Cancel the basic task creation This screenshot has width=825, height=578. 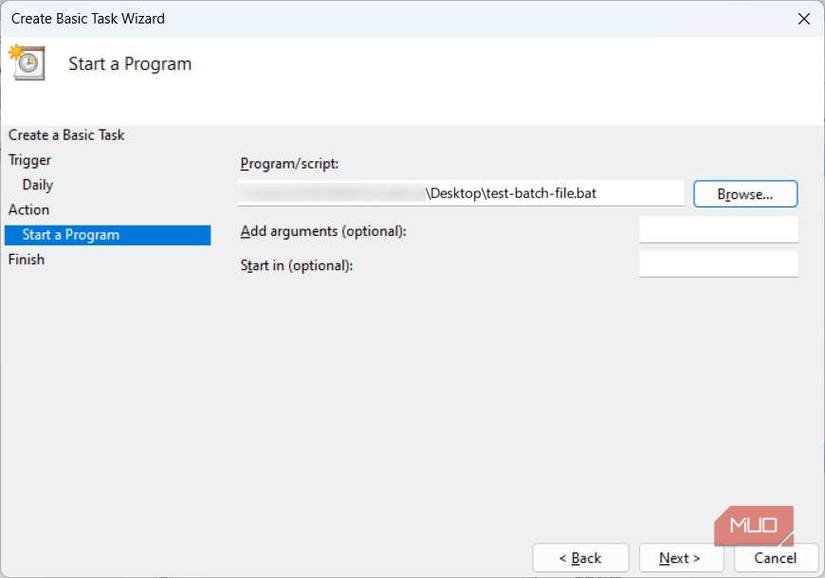pyautogui.click(x=776, y=558)
